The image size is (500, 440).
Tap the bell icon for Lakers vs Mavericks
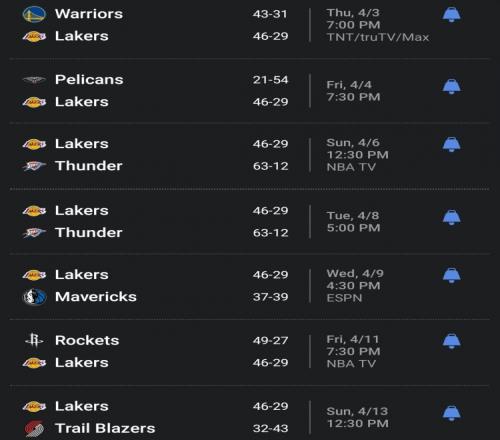click(452, 275)
